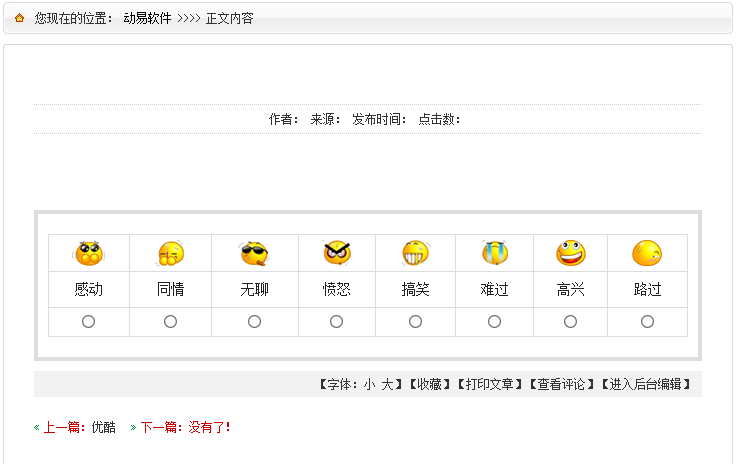Click the 同情 text label
This screenshot has height=464, width=736.
pyautogui.click(x=170, y=289)
